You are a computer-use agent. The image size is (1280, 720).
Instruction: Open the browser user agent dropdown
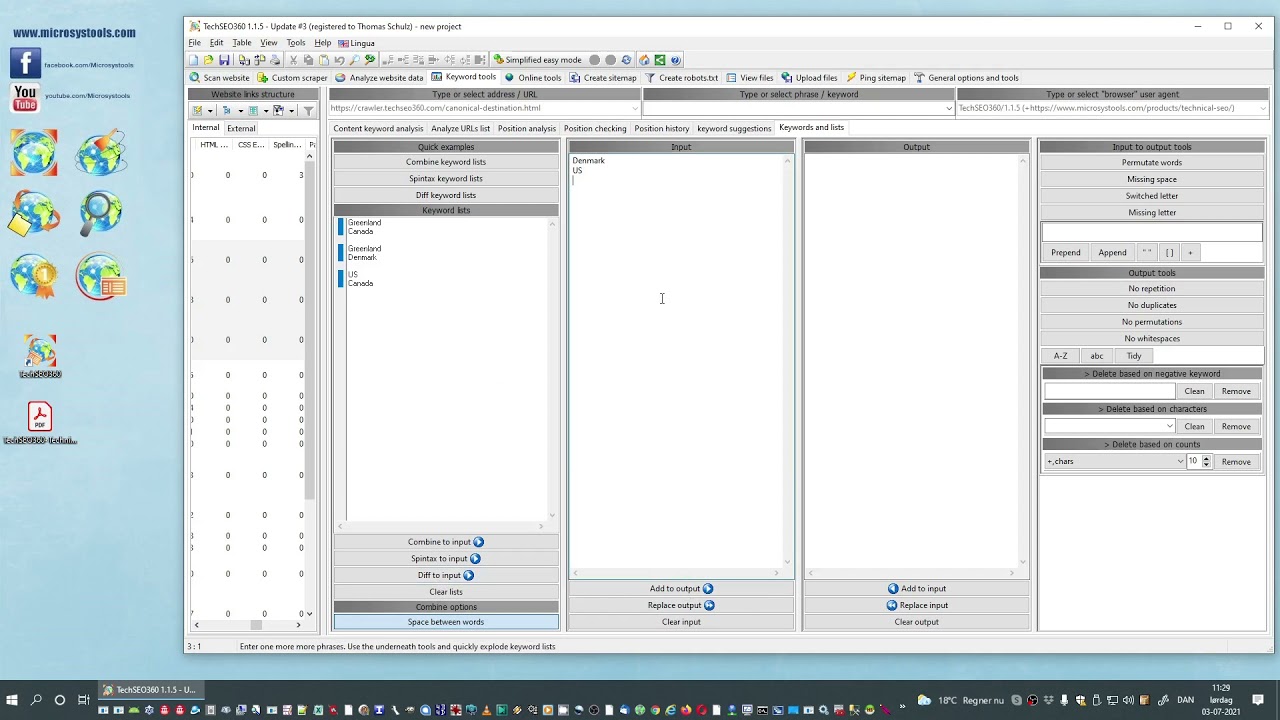(x=1263, y=108)
